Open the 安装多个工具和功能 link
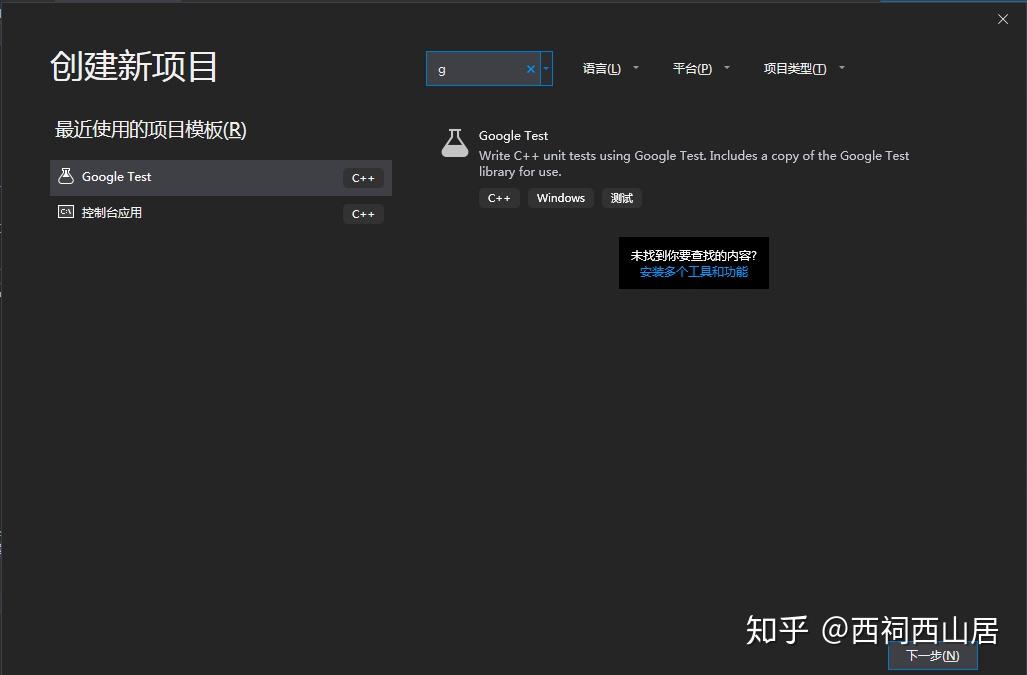Screen dimensions: 1027x675 694,272
